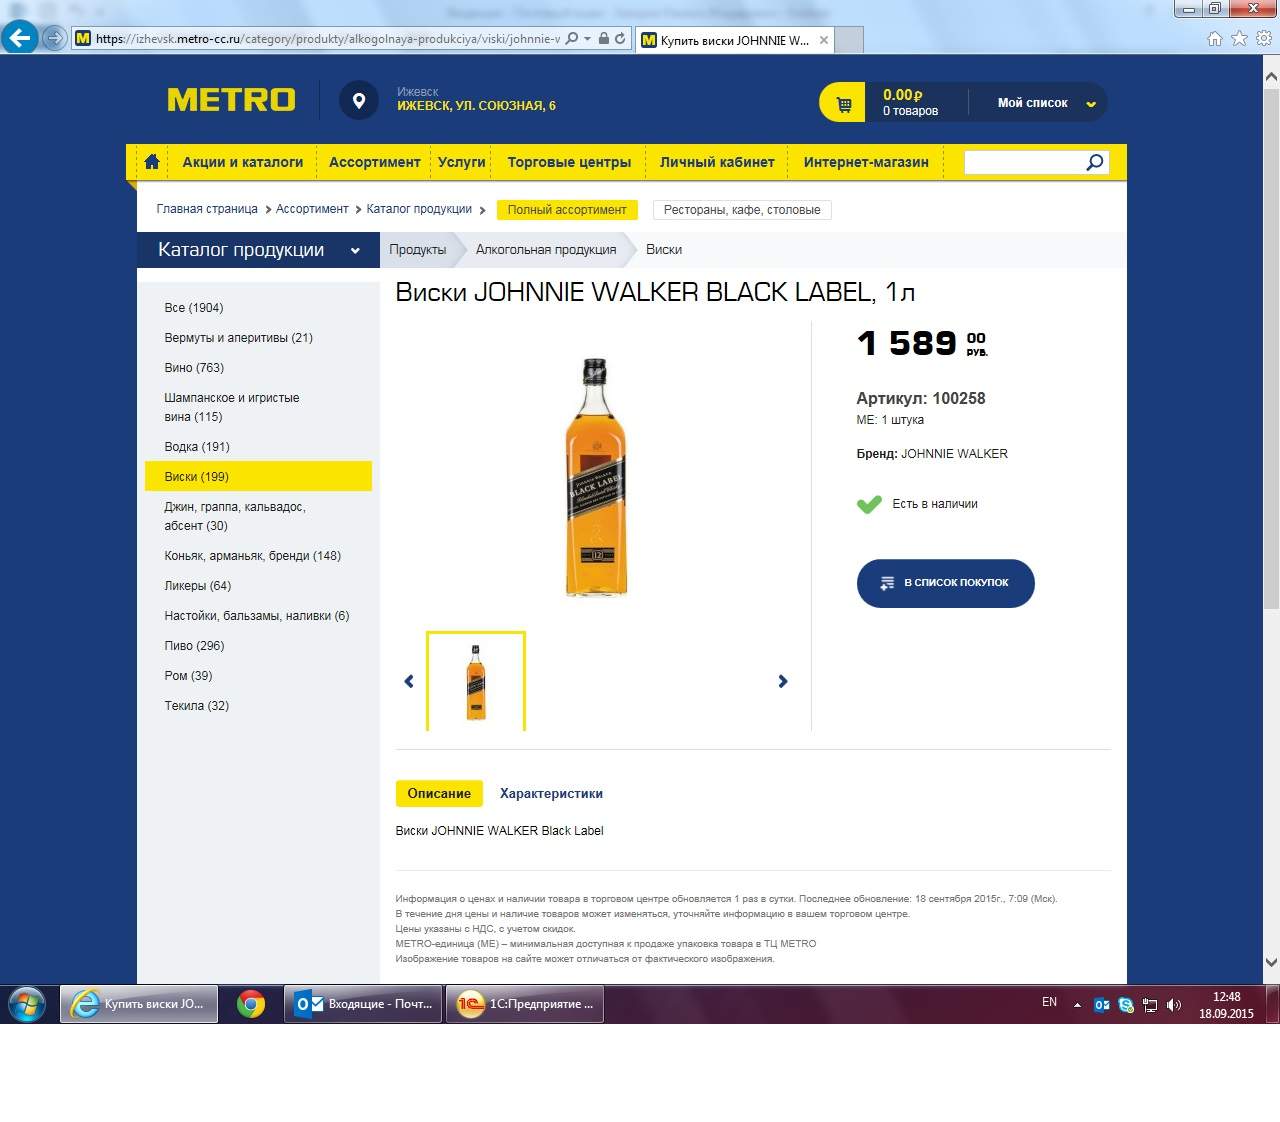
Task: Click the browser forward arrow
Action: click(x=54, y=39)
